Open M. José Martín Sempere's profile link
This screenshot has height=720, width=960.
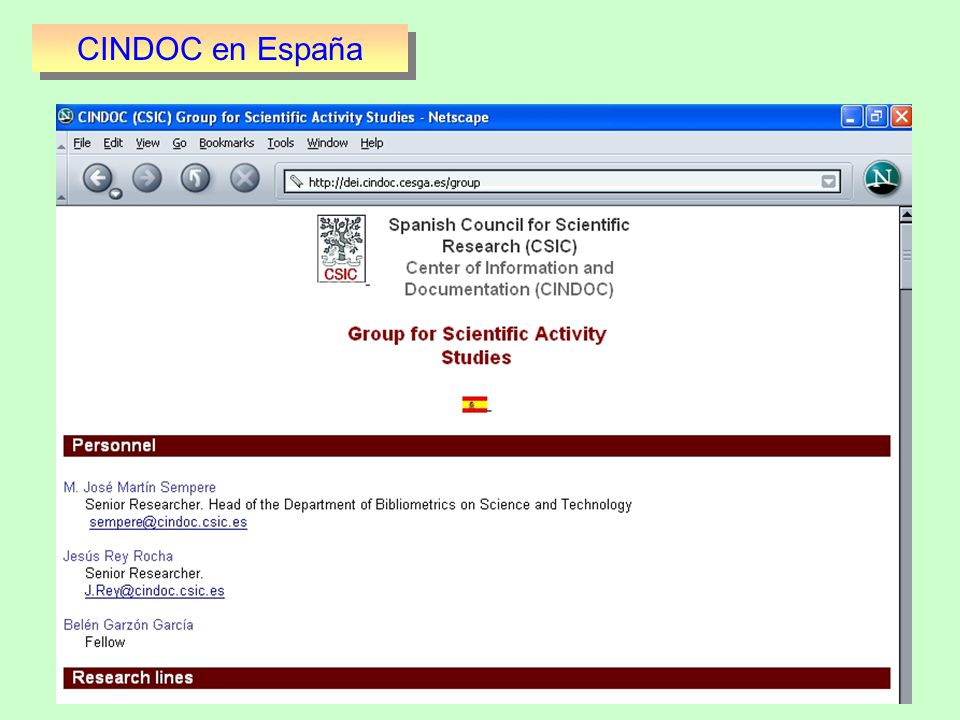click(x=140, y=487)
